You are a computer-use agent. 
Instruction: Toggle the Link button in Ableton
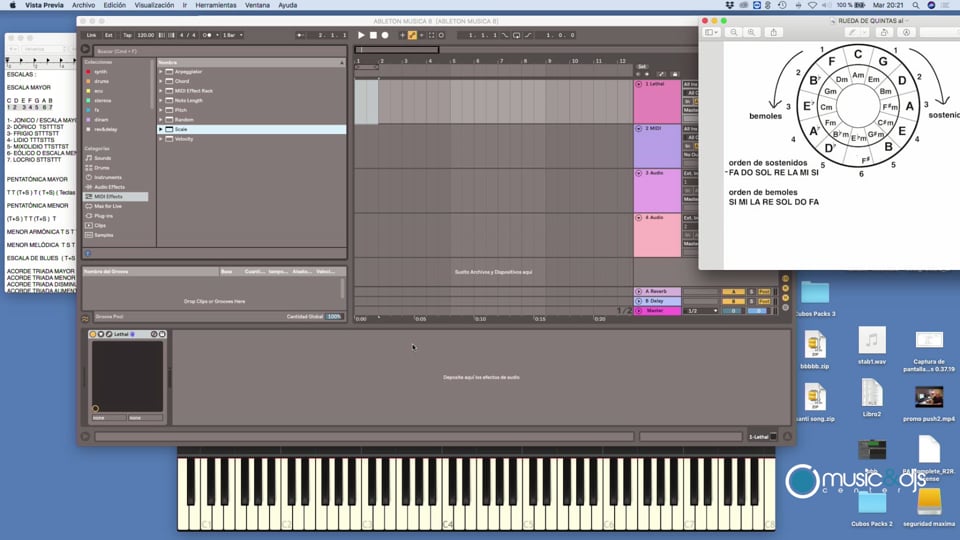[x=91, y=36]
